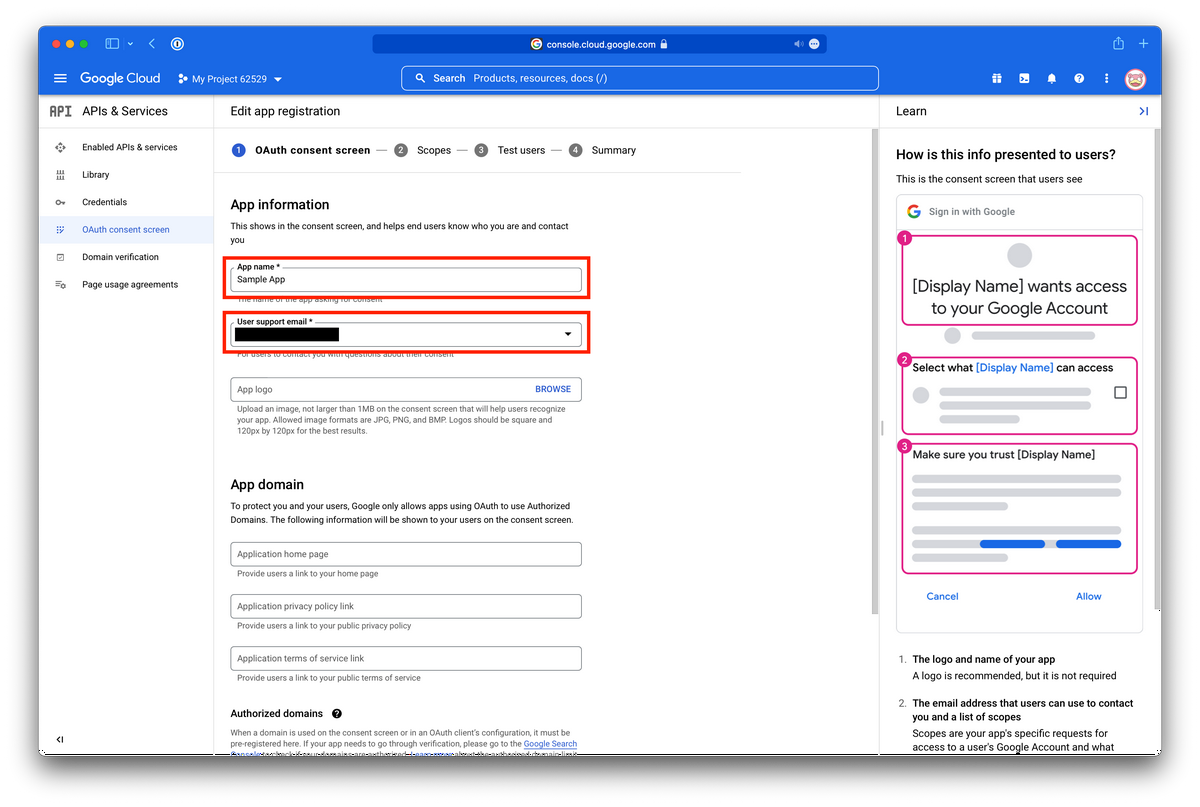Open the gift free trial icon
1200x807 pixels.
tap(997, 78)
